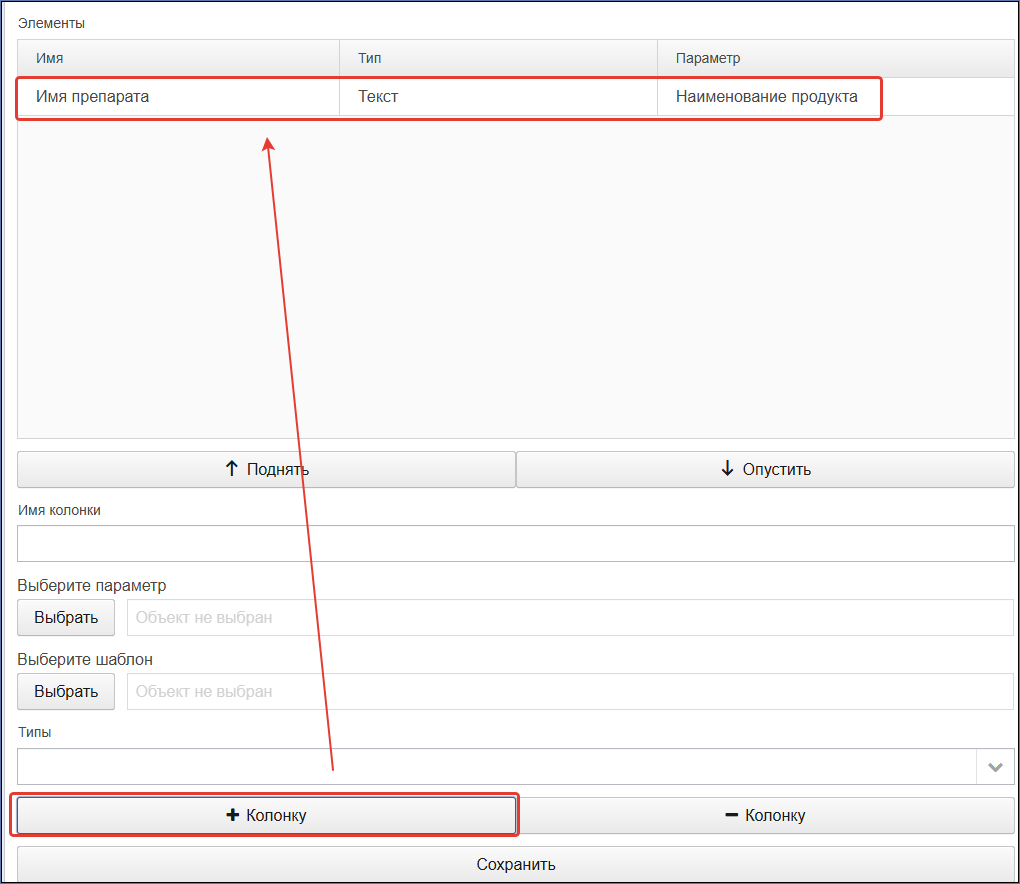The image size is (1020, 884).
Task: Click the Поднять button
Action: pyautogui.click(x=266, y=469)
